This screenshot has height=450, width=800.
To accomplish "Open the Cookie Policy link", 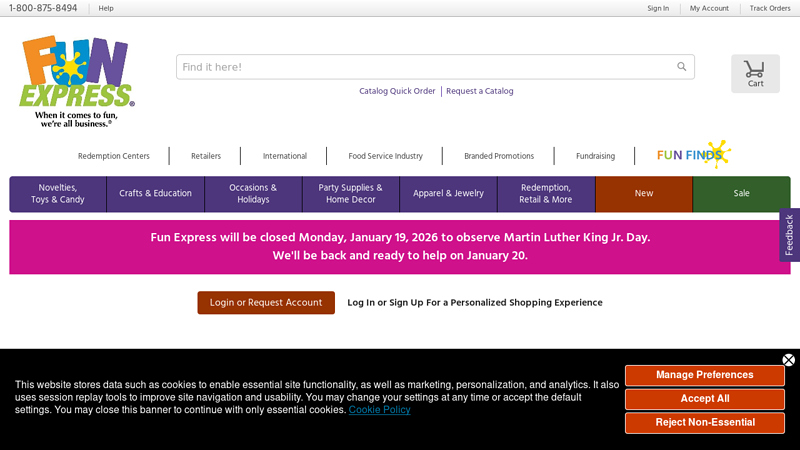I will 379,410.
